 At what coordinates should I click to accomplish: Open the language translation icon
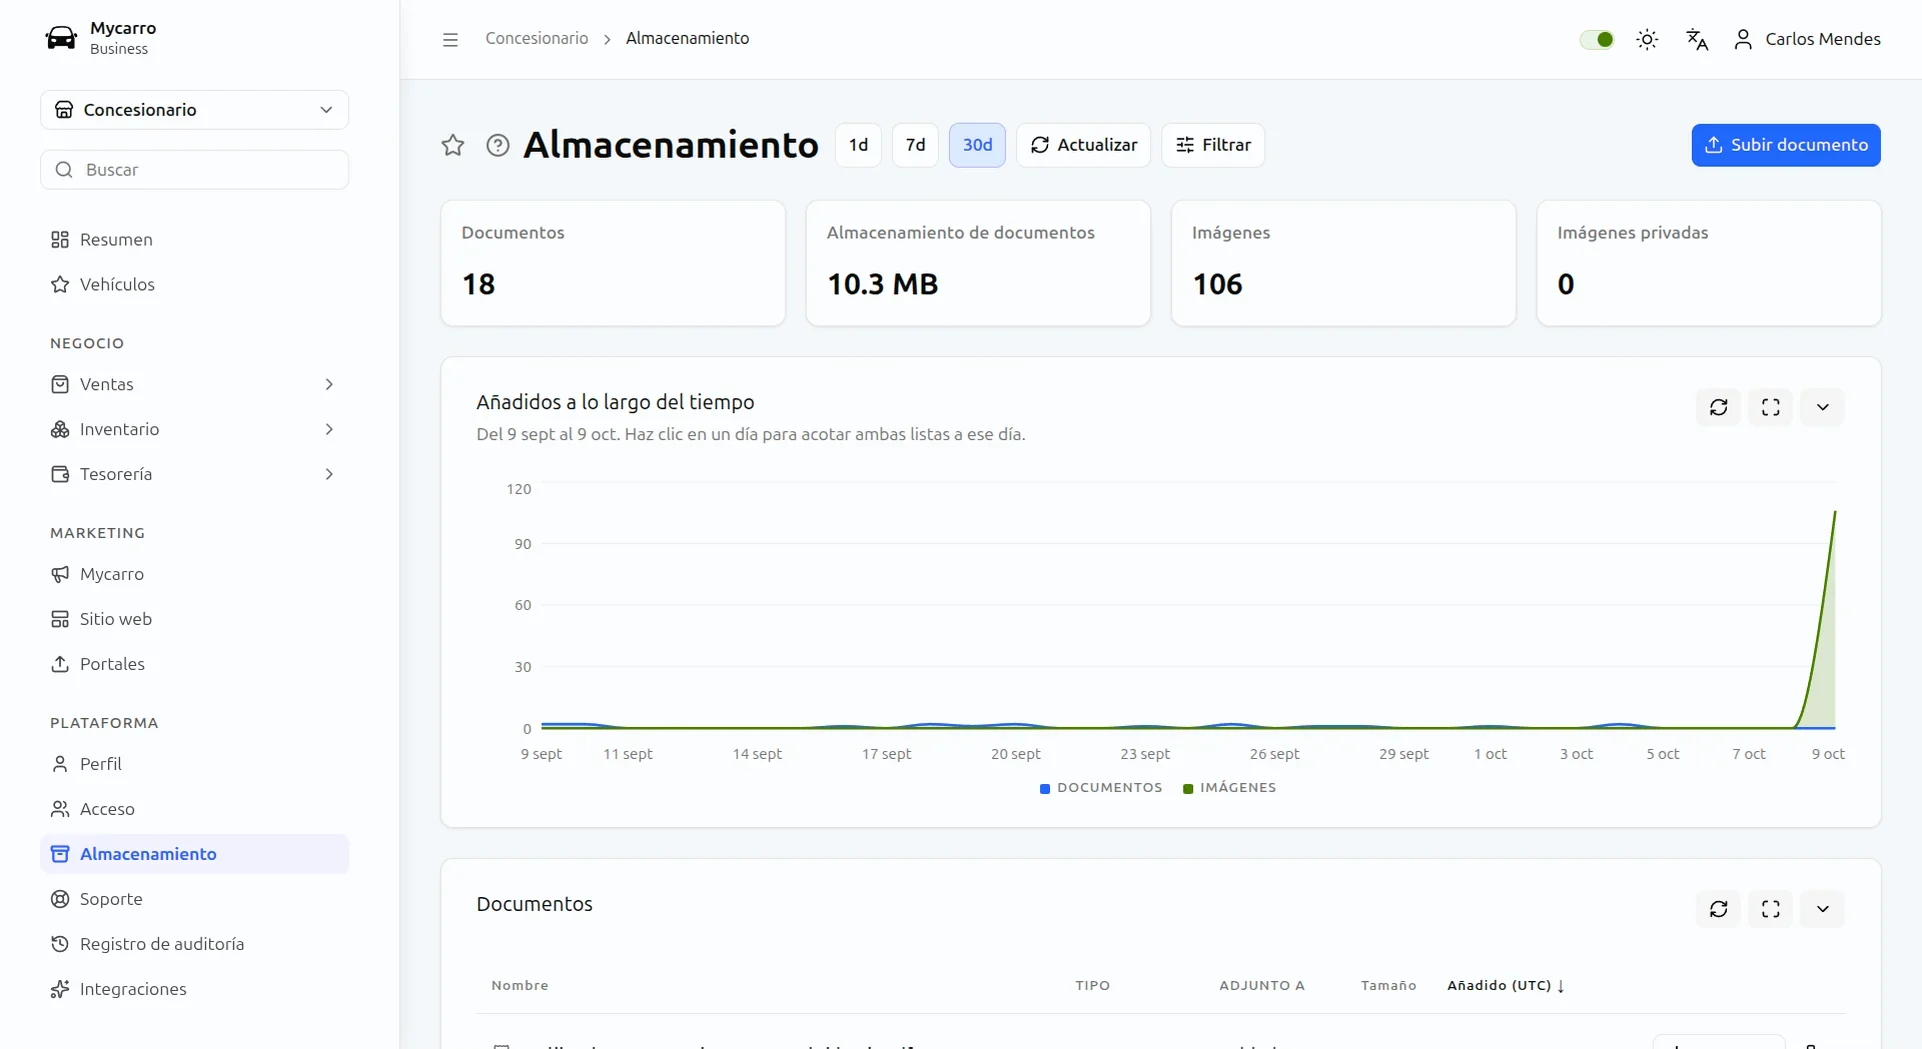[1697, 39]
